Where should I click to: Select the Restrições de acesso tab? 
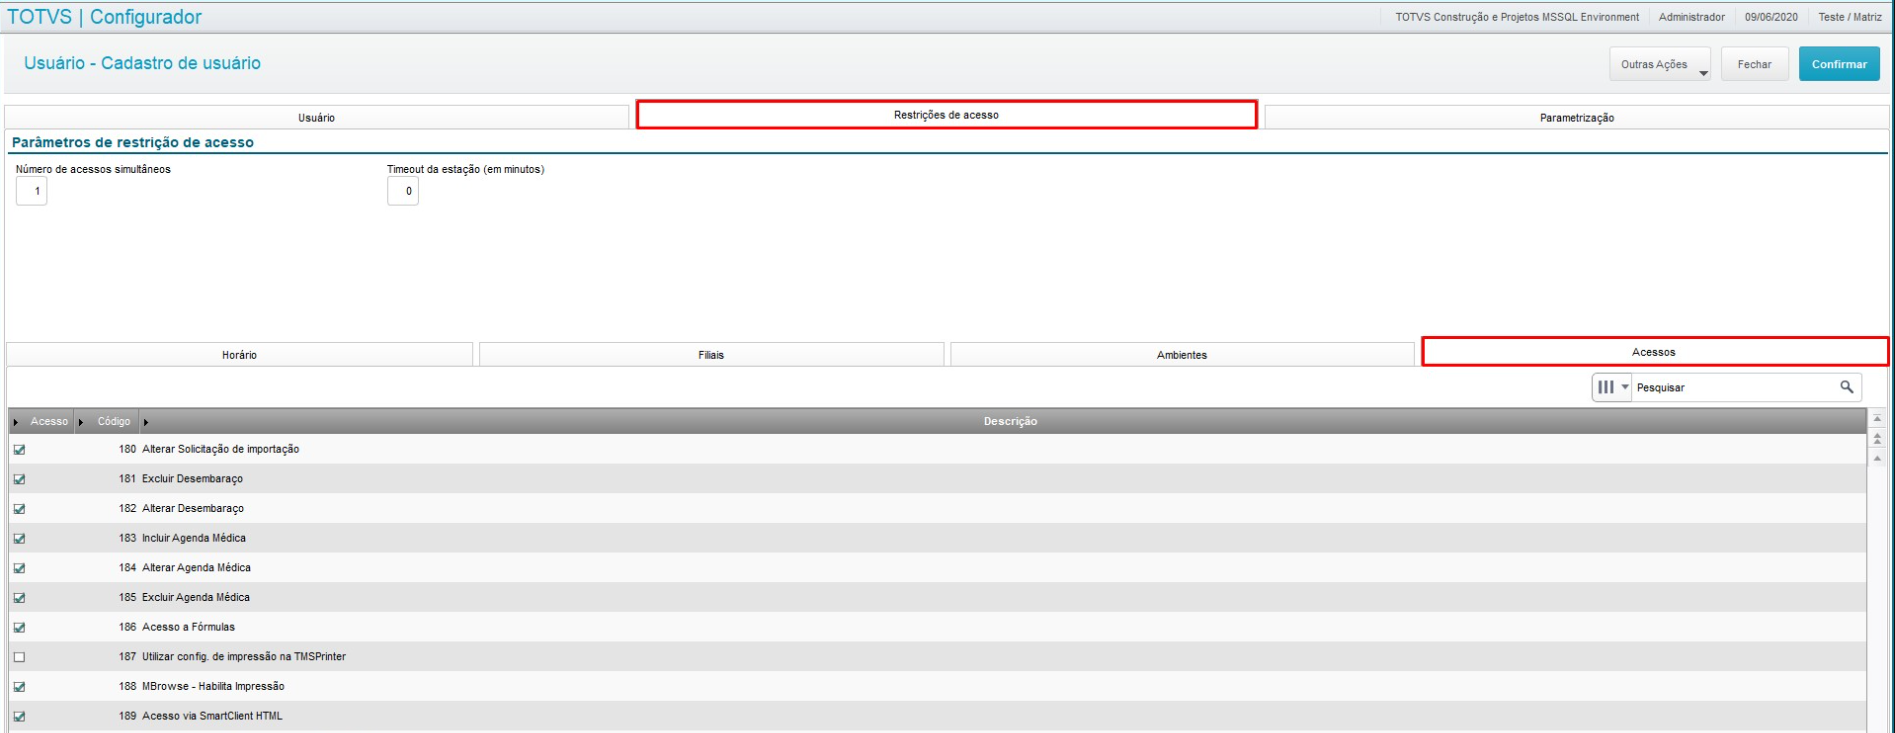[x=946, y=115]
